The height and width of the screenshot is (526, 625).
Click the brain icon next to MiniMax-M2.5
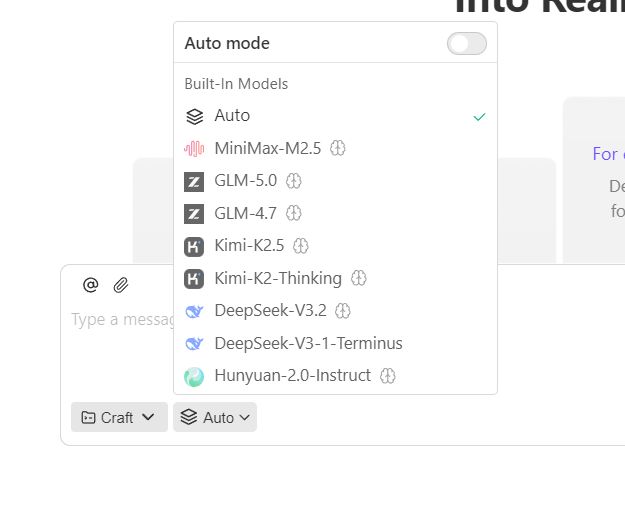[x=338, y=148]
